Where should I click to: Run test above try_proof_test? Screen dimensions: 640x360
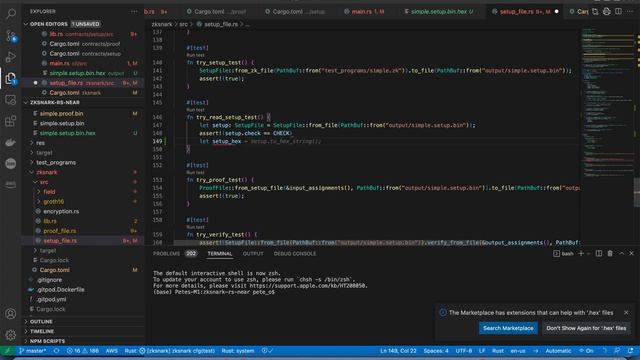[195, 173]
